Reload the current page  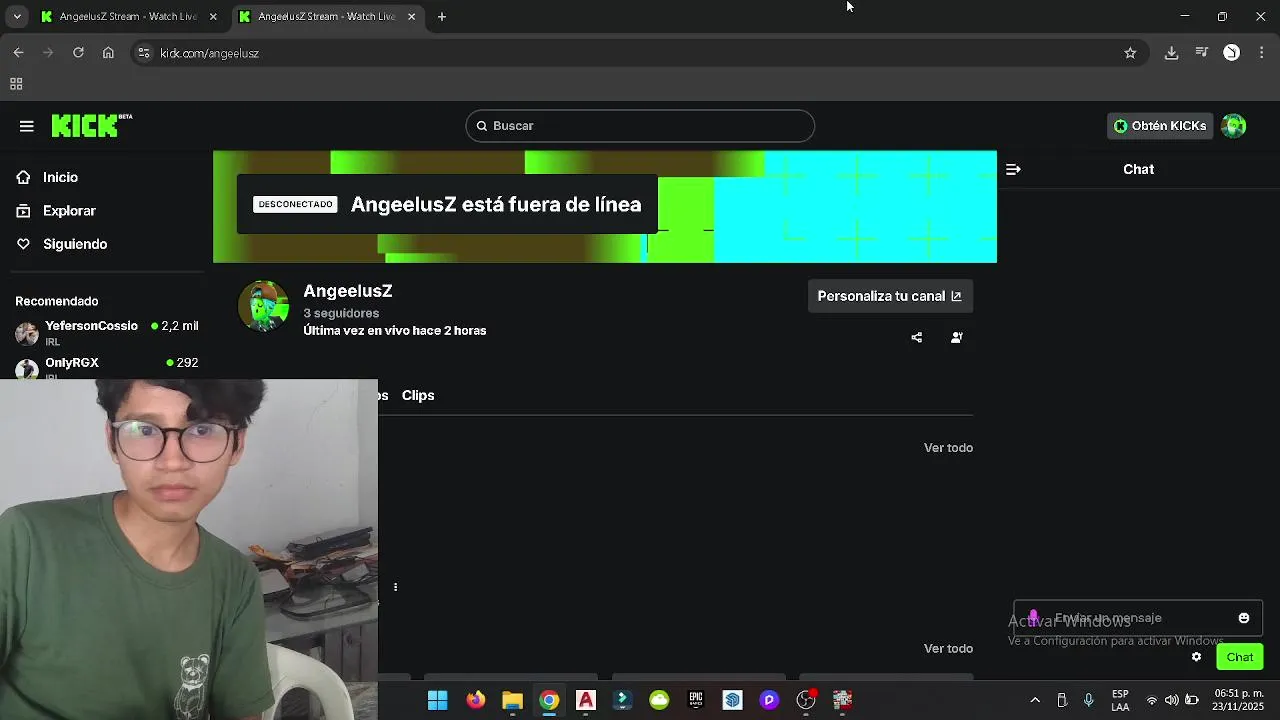pyautogui.click(x=78, y=53)
